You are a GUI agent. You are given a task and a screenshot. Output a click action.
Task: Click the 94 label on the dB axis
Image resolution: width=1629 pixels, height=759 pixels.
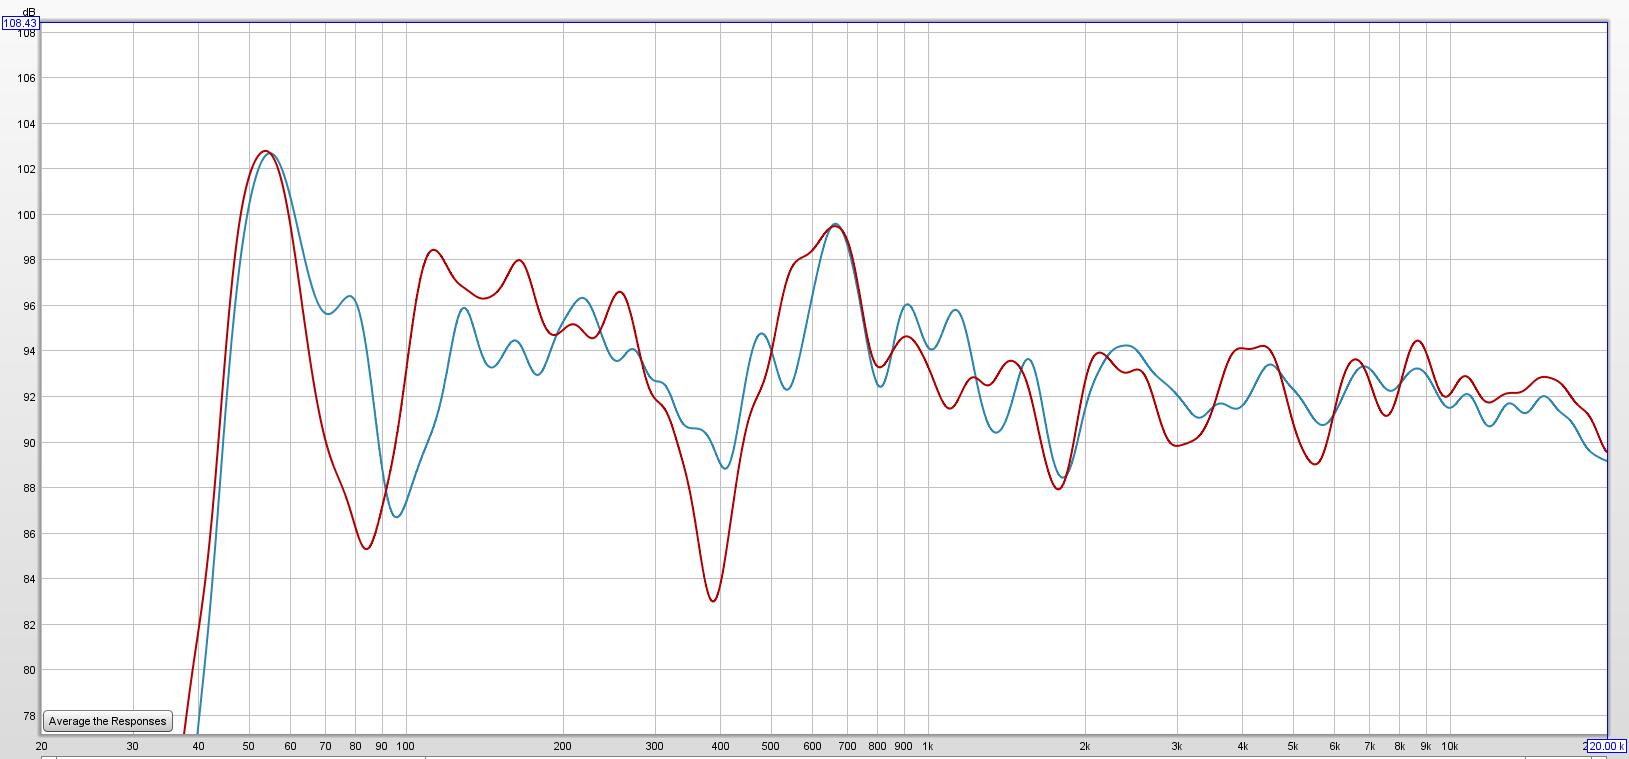[x=30, y=351]
